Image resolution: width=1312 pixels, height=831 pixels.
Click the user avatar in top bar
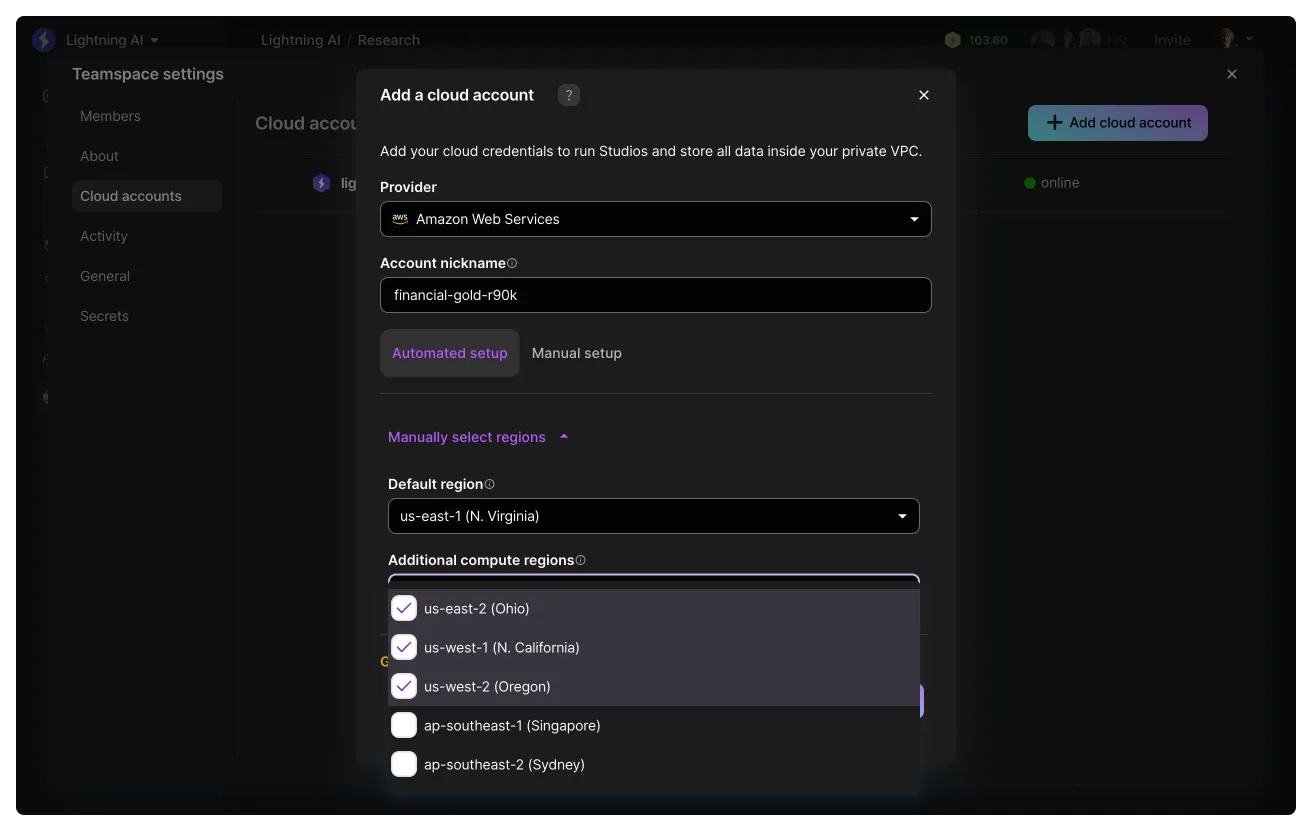point(1228,40)
